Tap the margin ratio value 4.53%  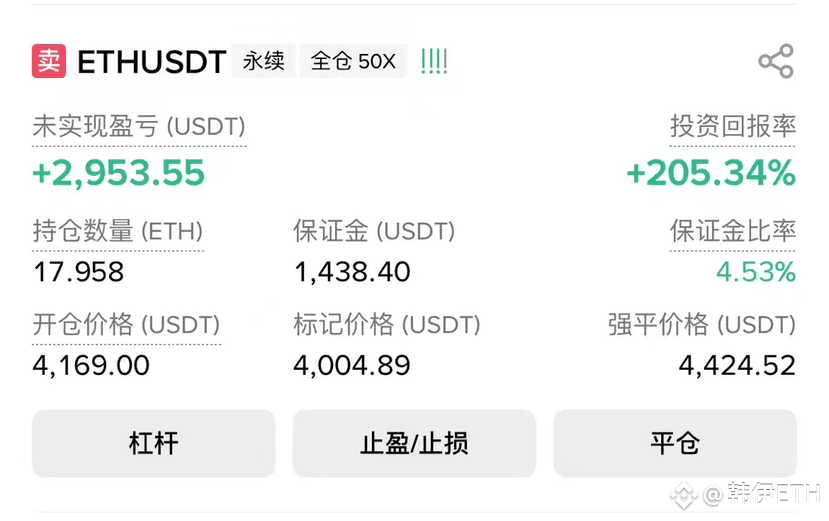[756, 272]
